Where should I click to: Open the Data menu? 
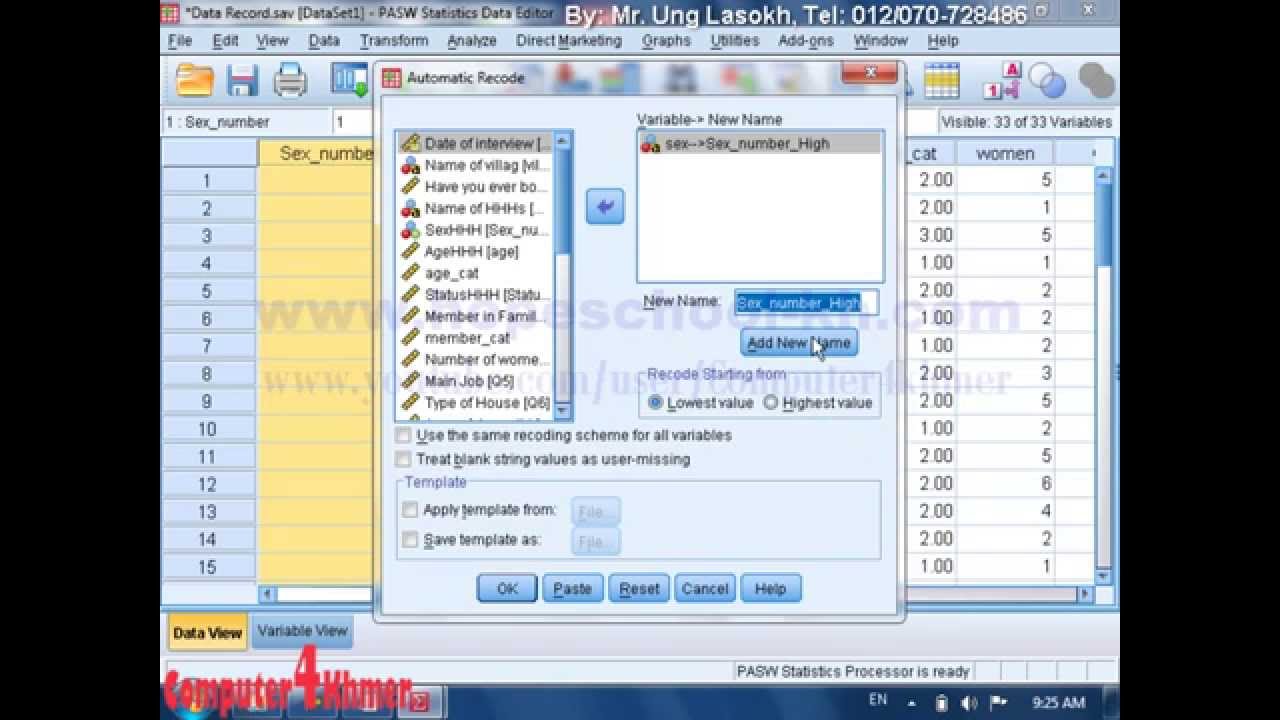(324, 41)
